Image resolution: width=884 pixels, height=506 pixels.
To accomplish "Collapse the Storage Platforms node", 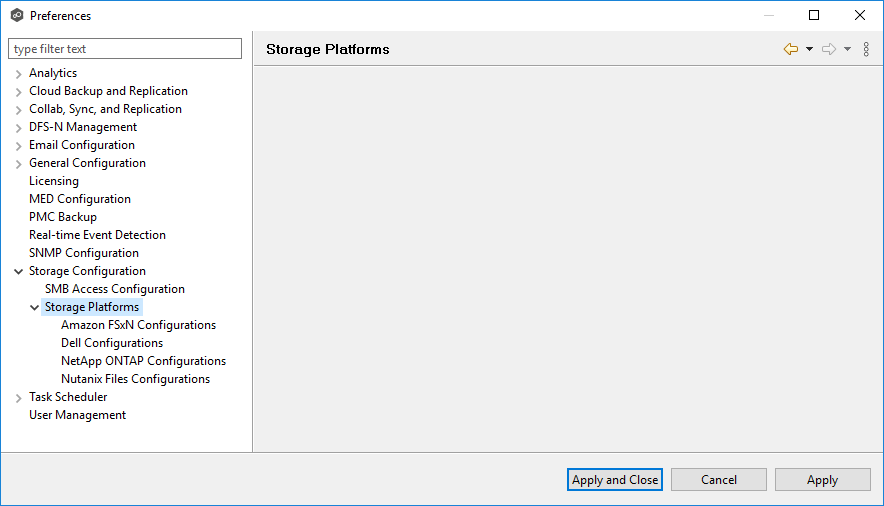I will [34, 307].
